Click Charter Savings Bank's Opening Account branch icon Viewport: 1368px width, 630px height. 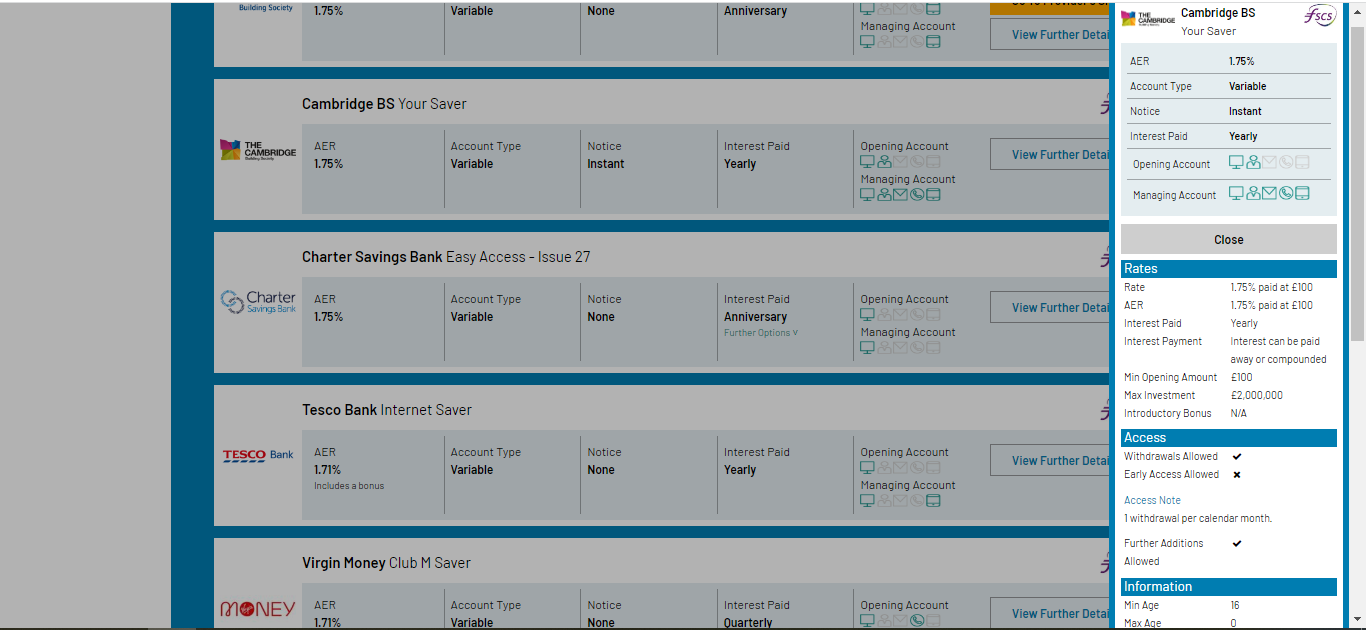point(884,314)
